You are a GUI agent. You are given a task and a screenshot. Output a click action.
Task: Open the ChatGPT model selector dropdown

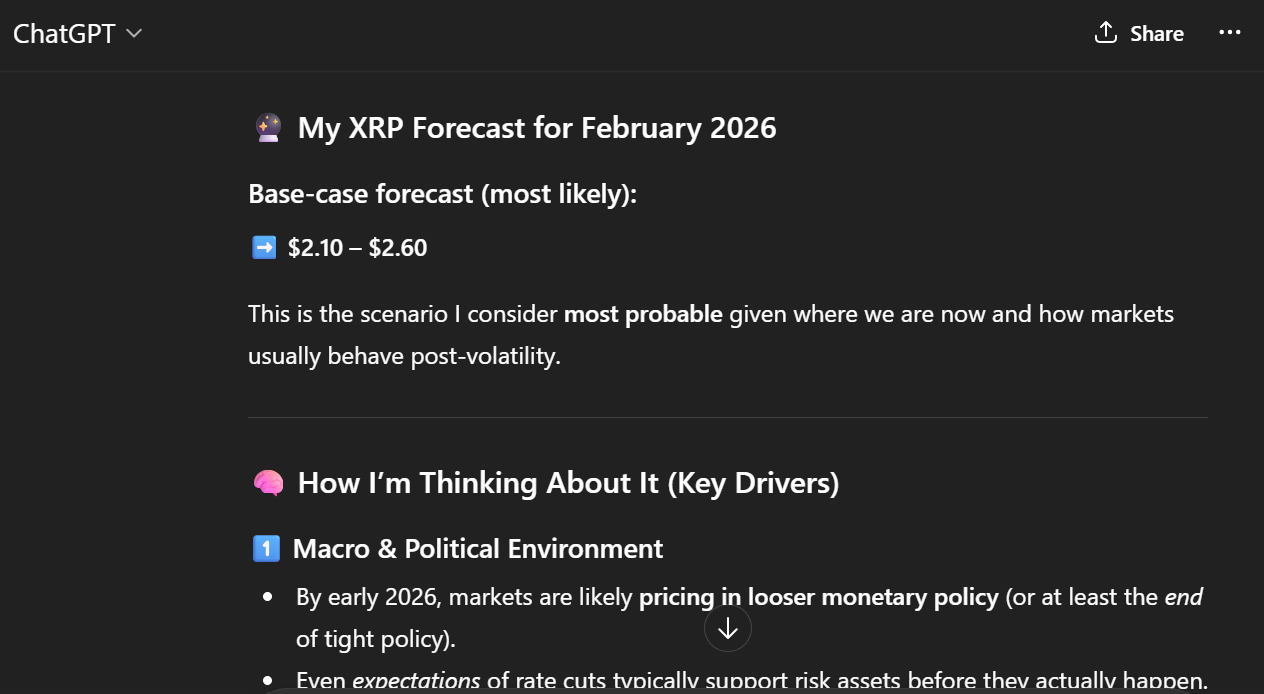78,33
